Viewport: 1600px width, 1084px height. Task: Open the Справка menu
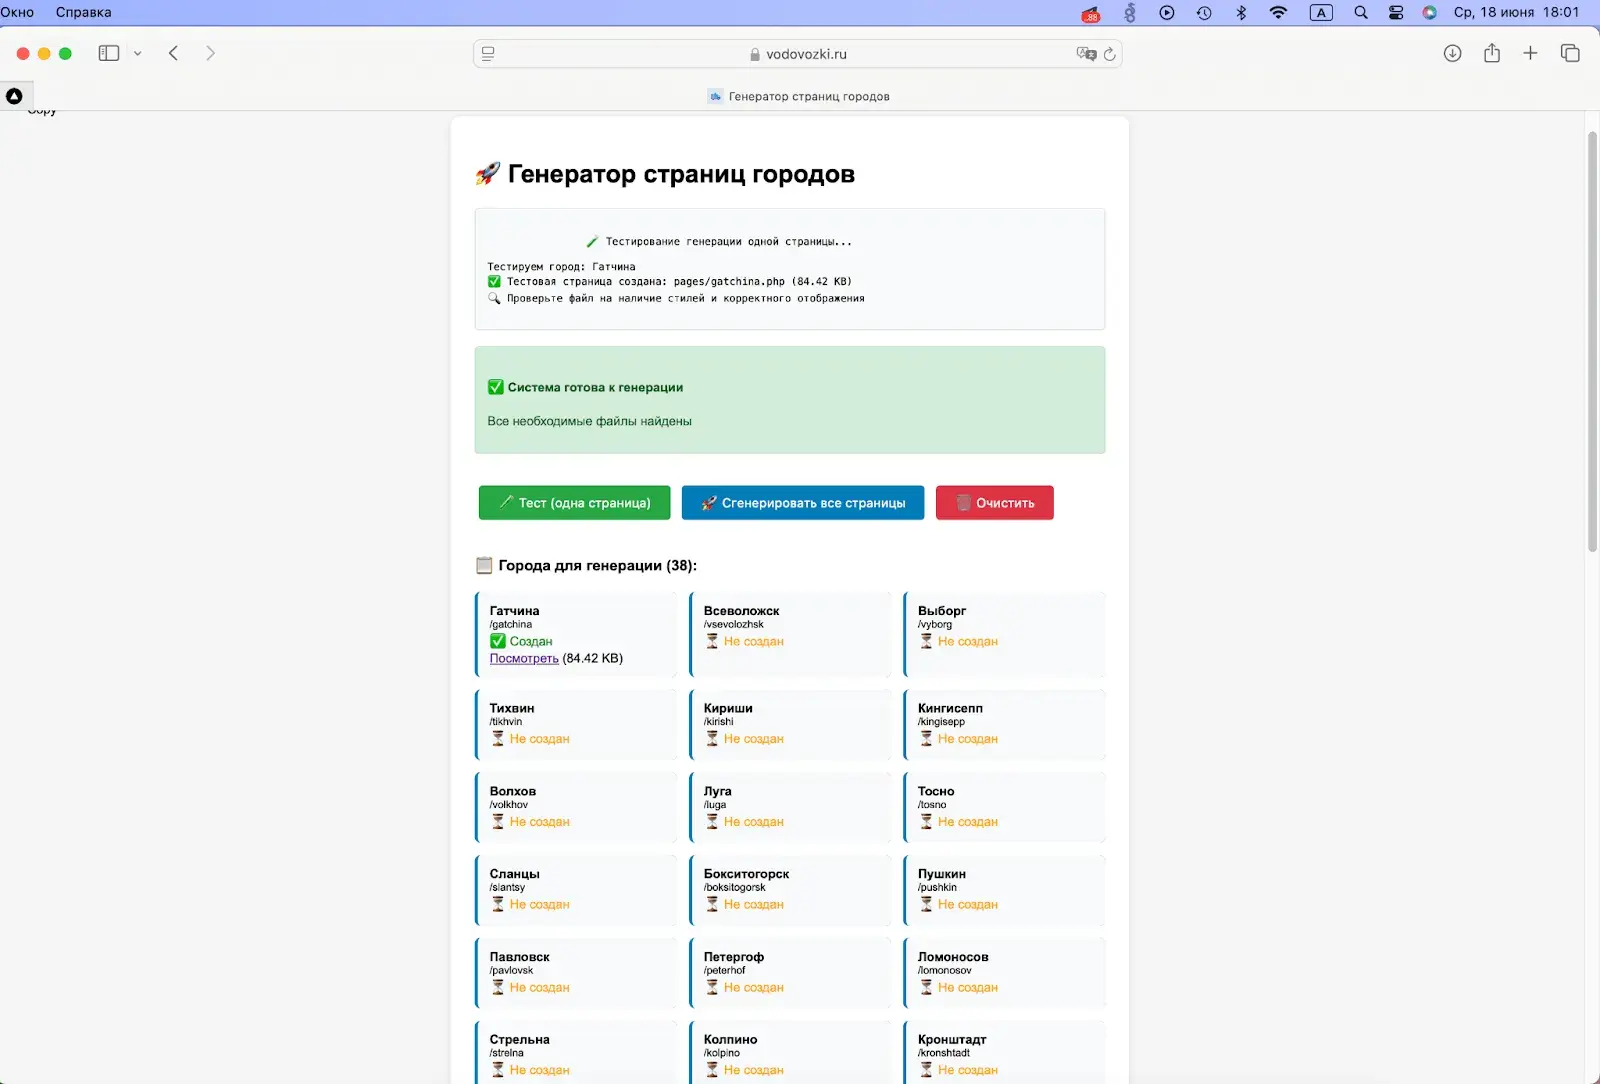[x=84, y=12]
